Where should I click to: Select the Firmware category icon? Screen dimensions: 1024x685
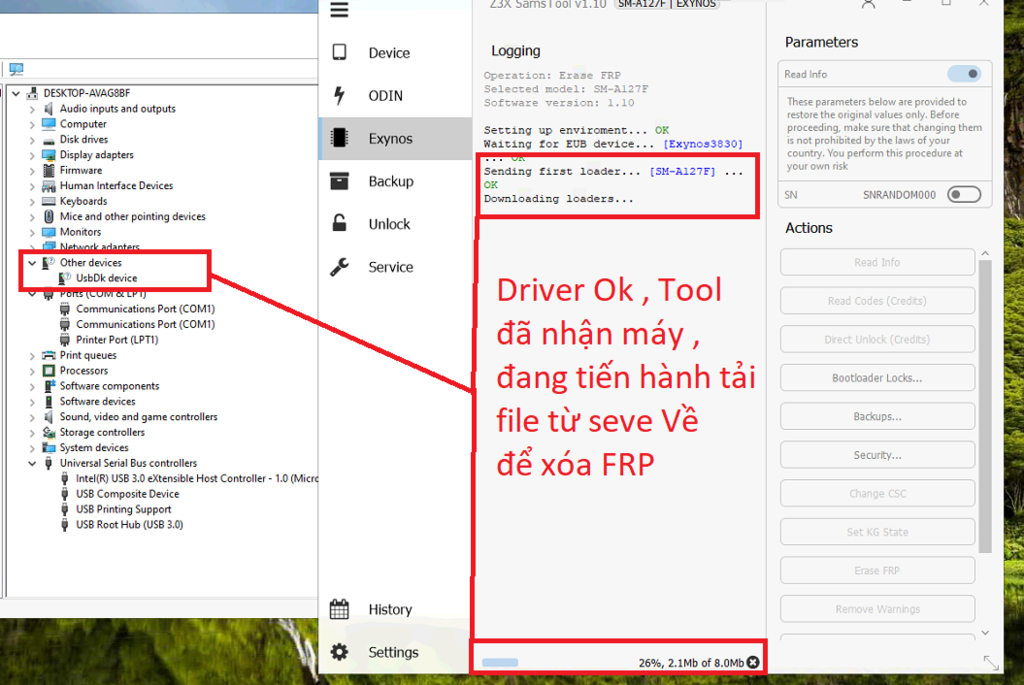point(48,170)
